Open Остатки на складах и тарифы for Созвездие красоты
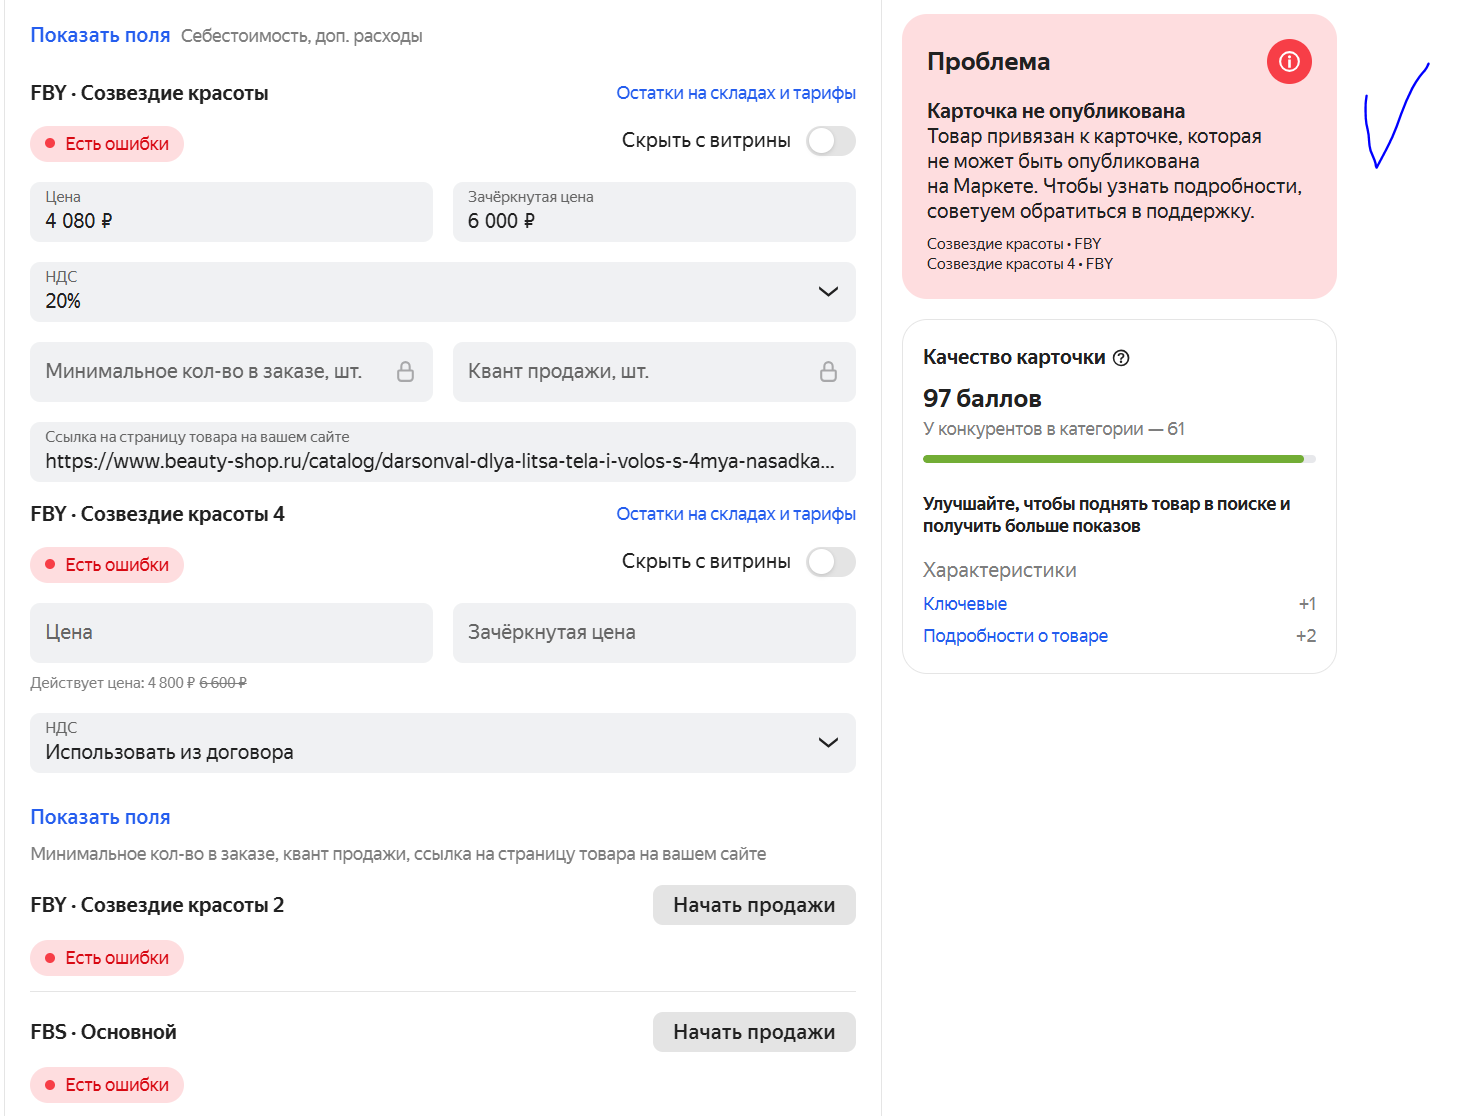Image resolution: width=1467 pixels, height=1116 pixels. pyautogui.click(x=735, y=93)
